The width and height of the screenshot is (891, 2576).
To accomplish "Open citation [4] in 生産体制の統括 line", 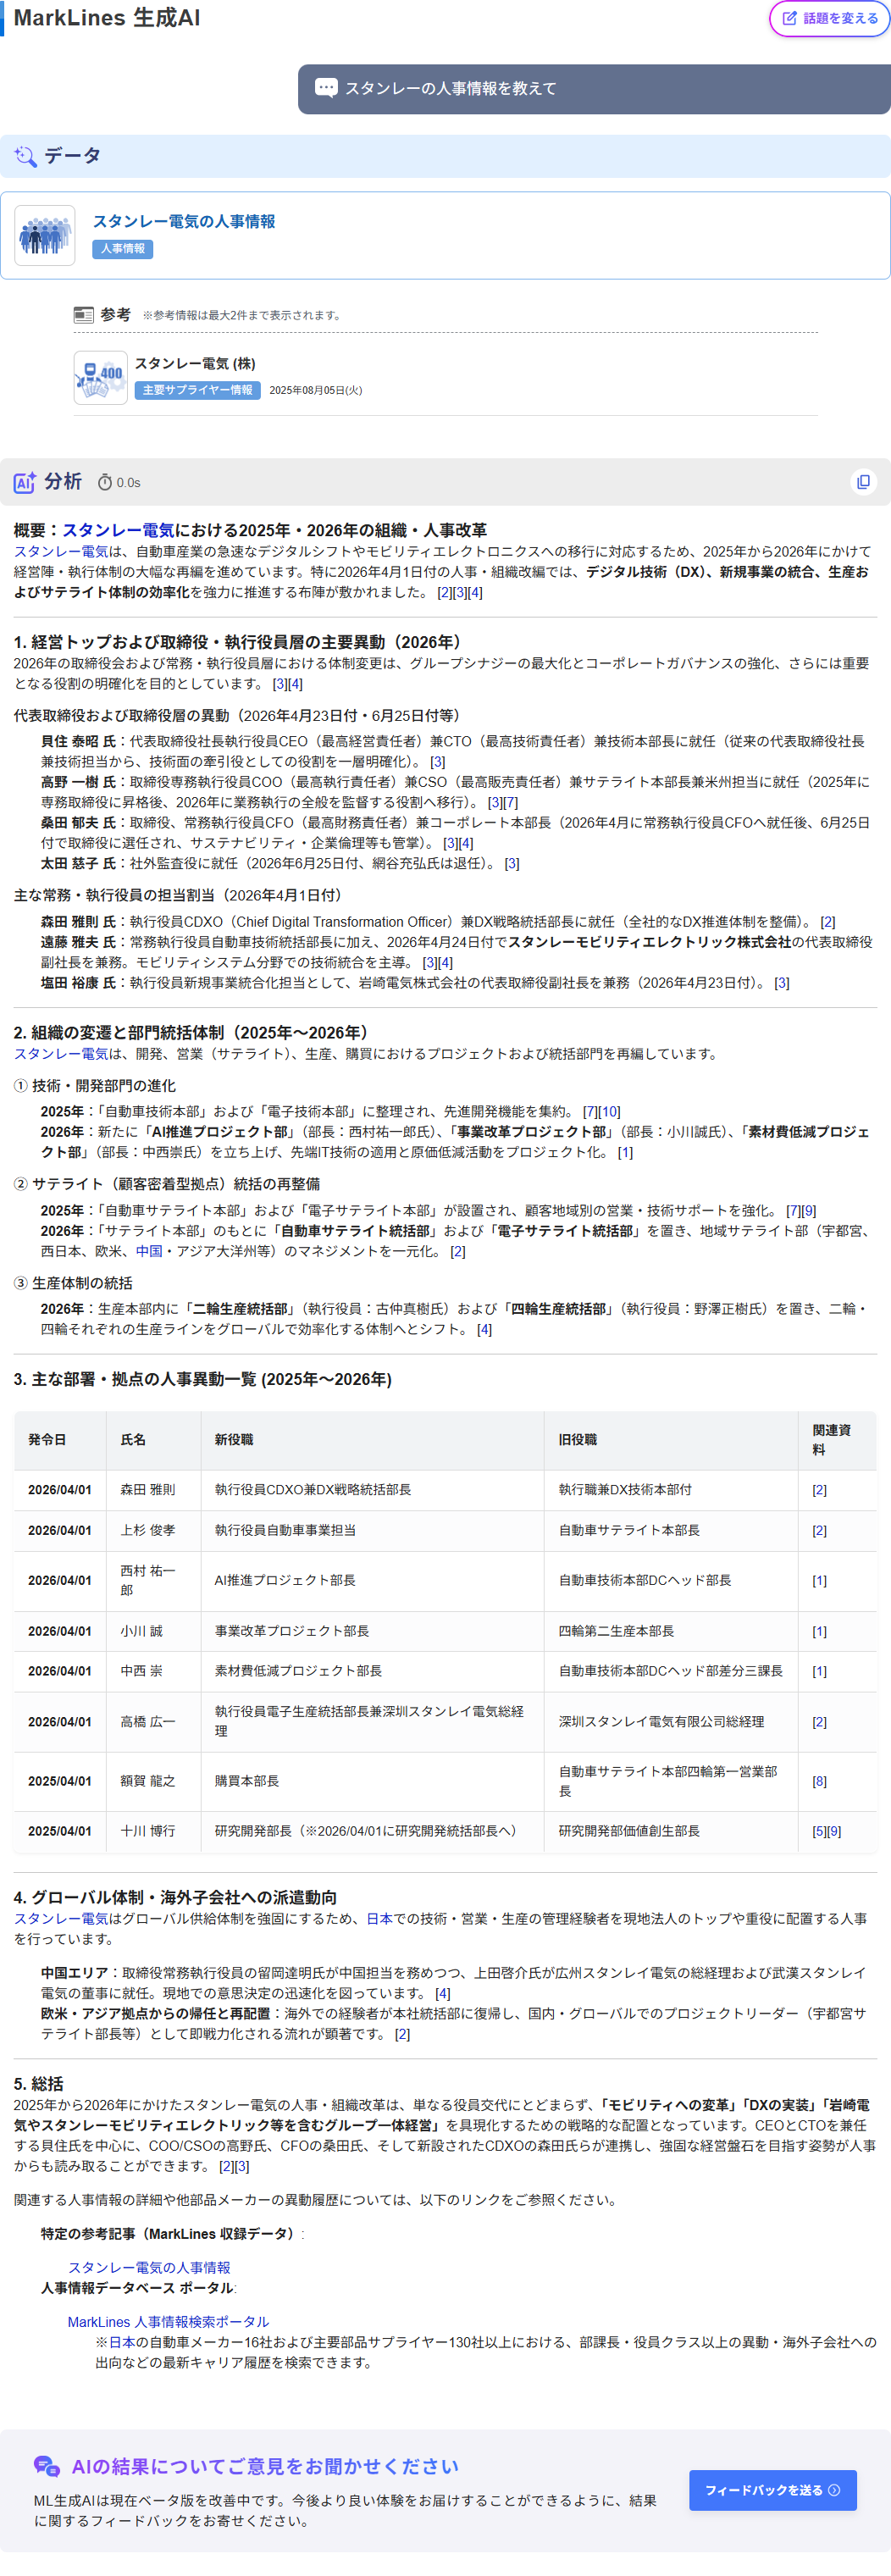I will click(484, 1330).
